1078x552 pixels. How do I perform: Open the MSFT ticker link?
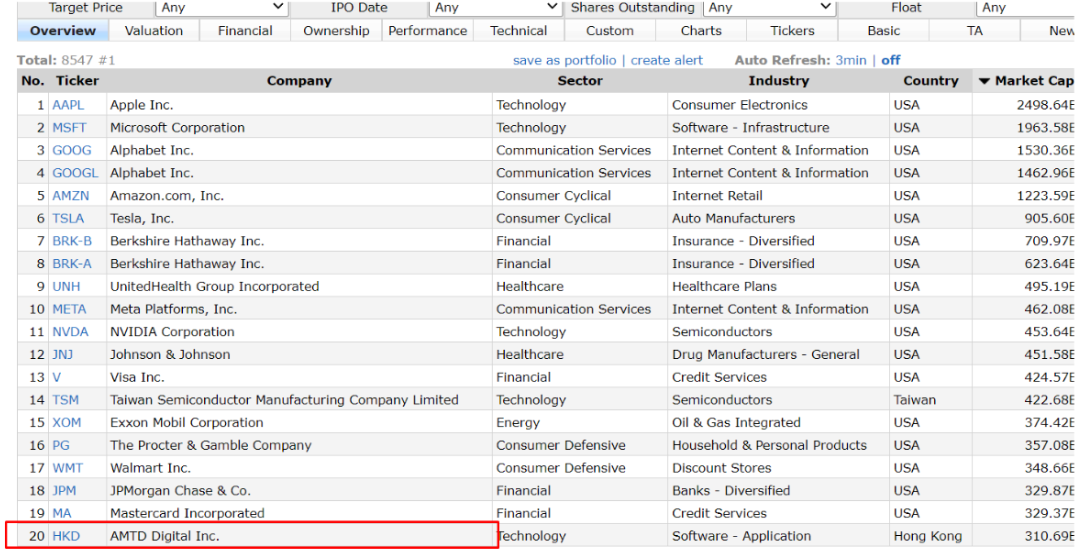(69, 128)
